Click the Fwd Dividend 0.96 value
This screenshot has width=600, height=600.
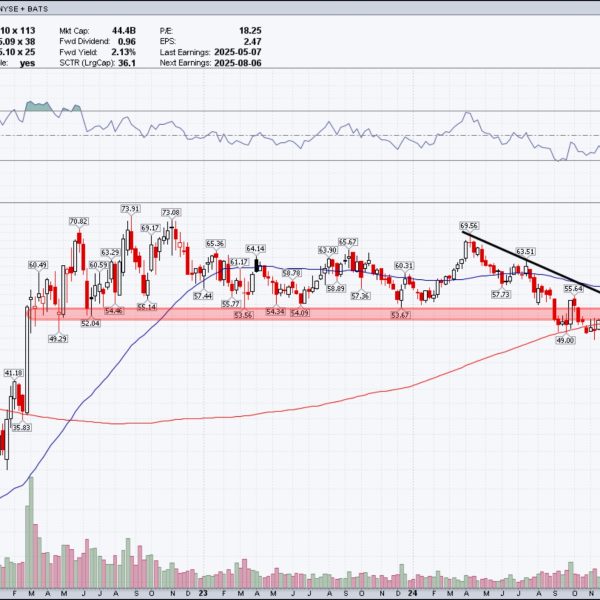[127, 41]
